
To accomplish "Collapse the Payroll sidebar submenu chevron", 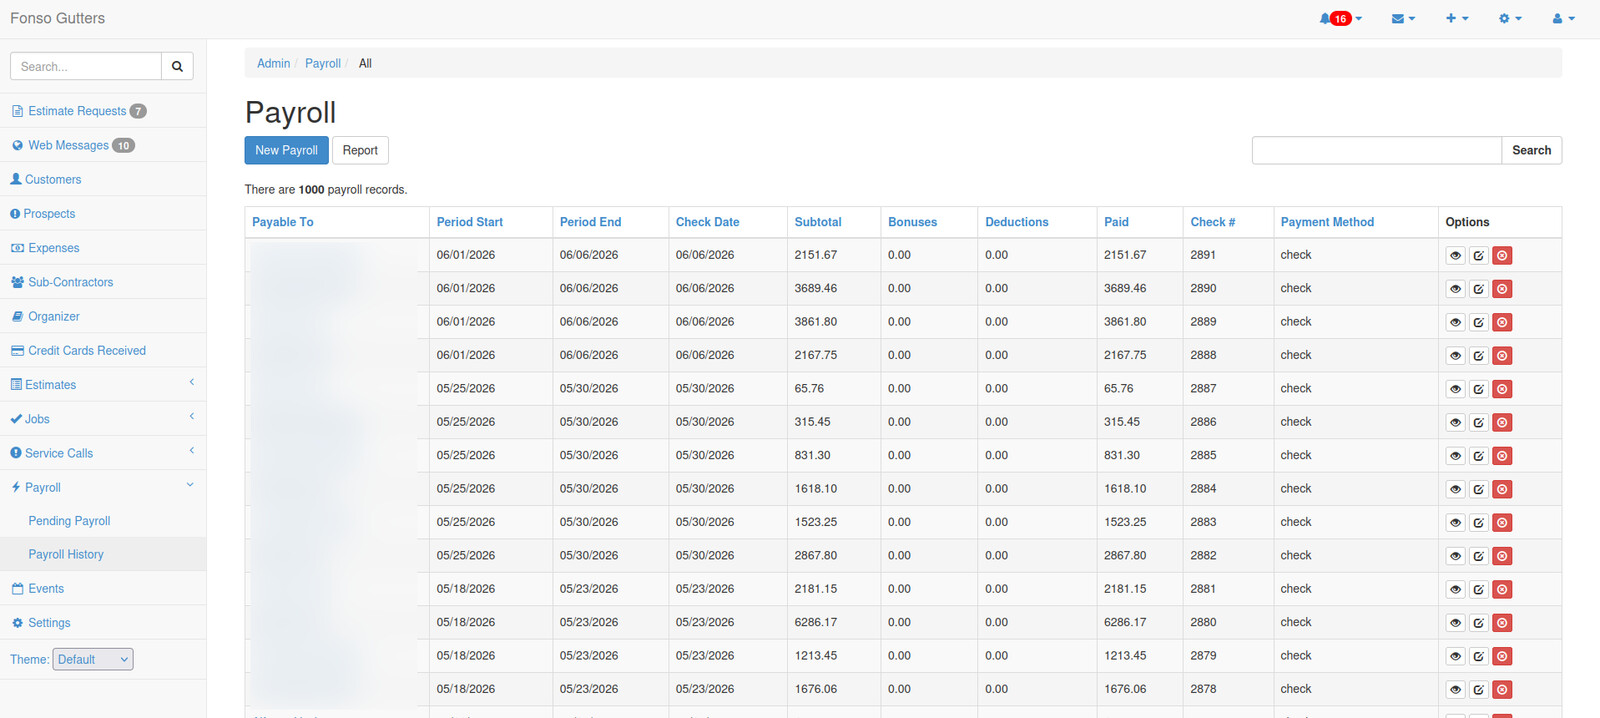I will (190, 486).
